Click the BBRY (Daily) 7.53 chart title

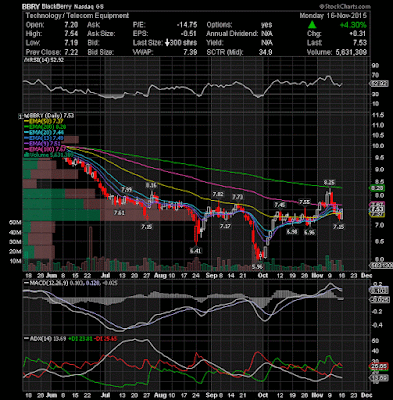coord(50,116)
